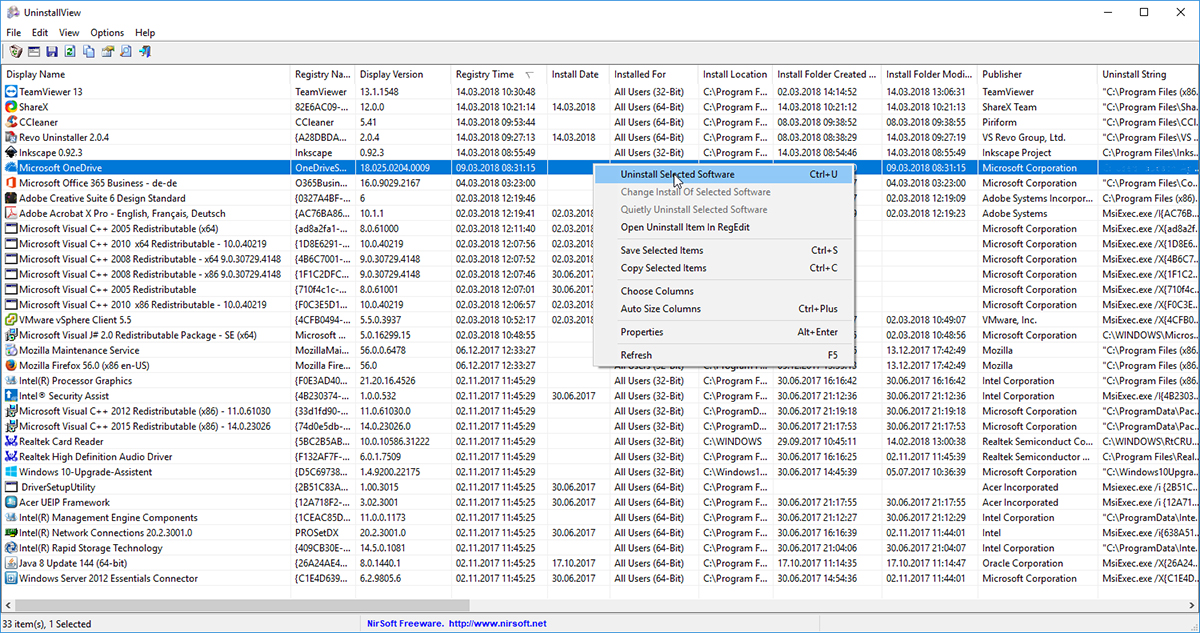This screenshot has height=633, width=1200.
Task: Sort by the Display Version column header
Action: click(403, 74)
